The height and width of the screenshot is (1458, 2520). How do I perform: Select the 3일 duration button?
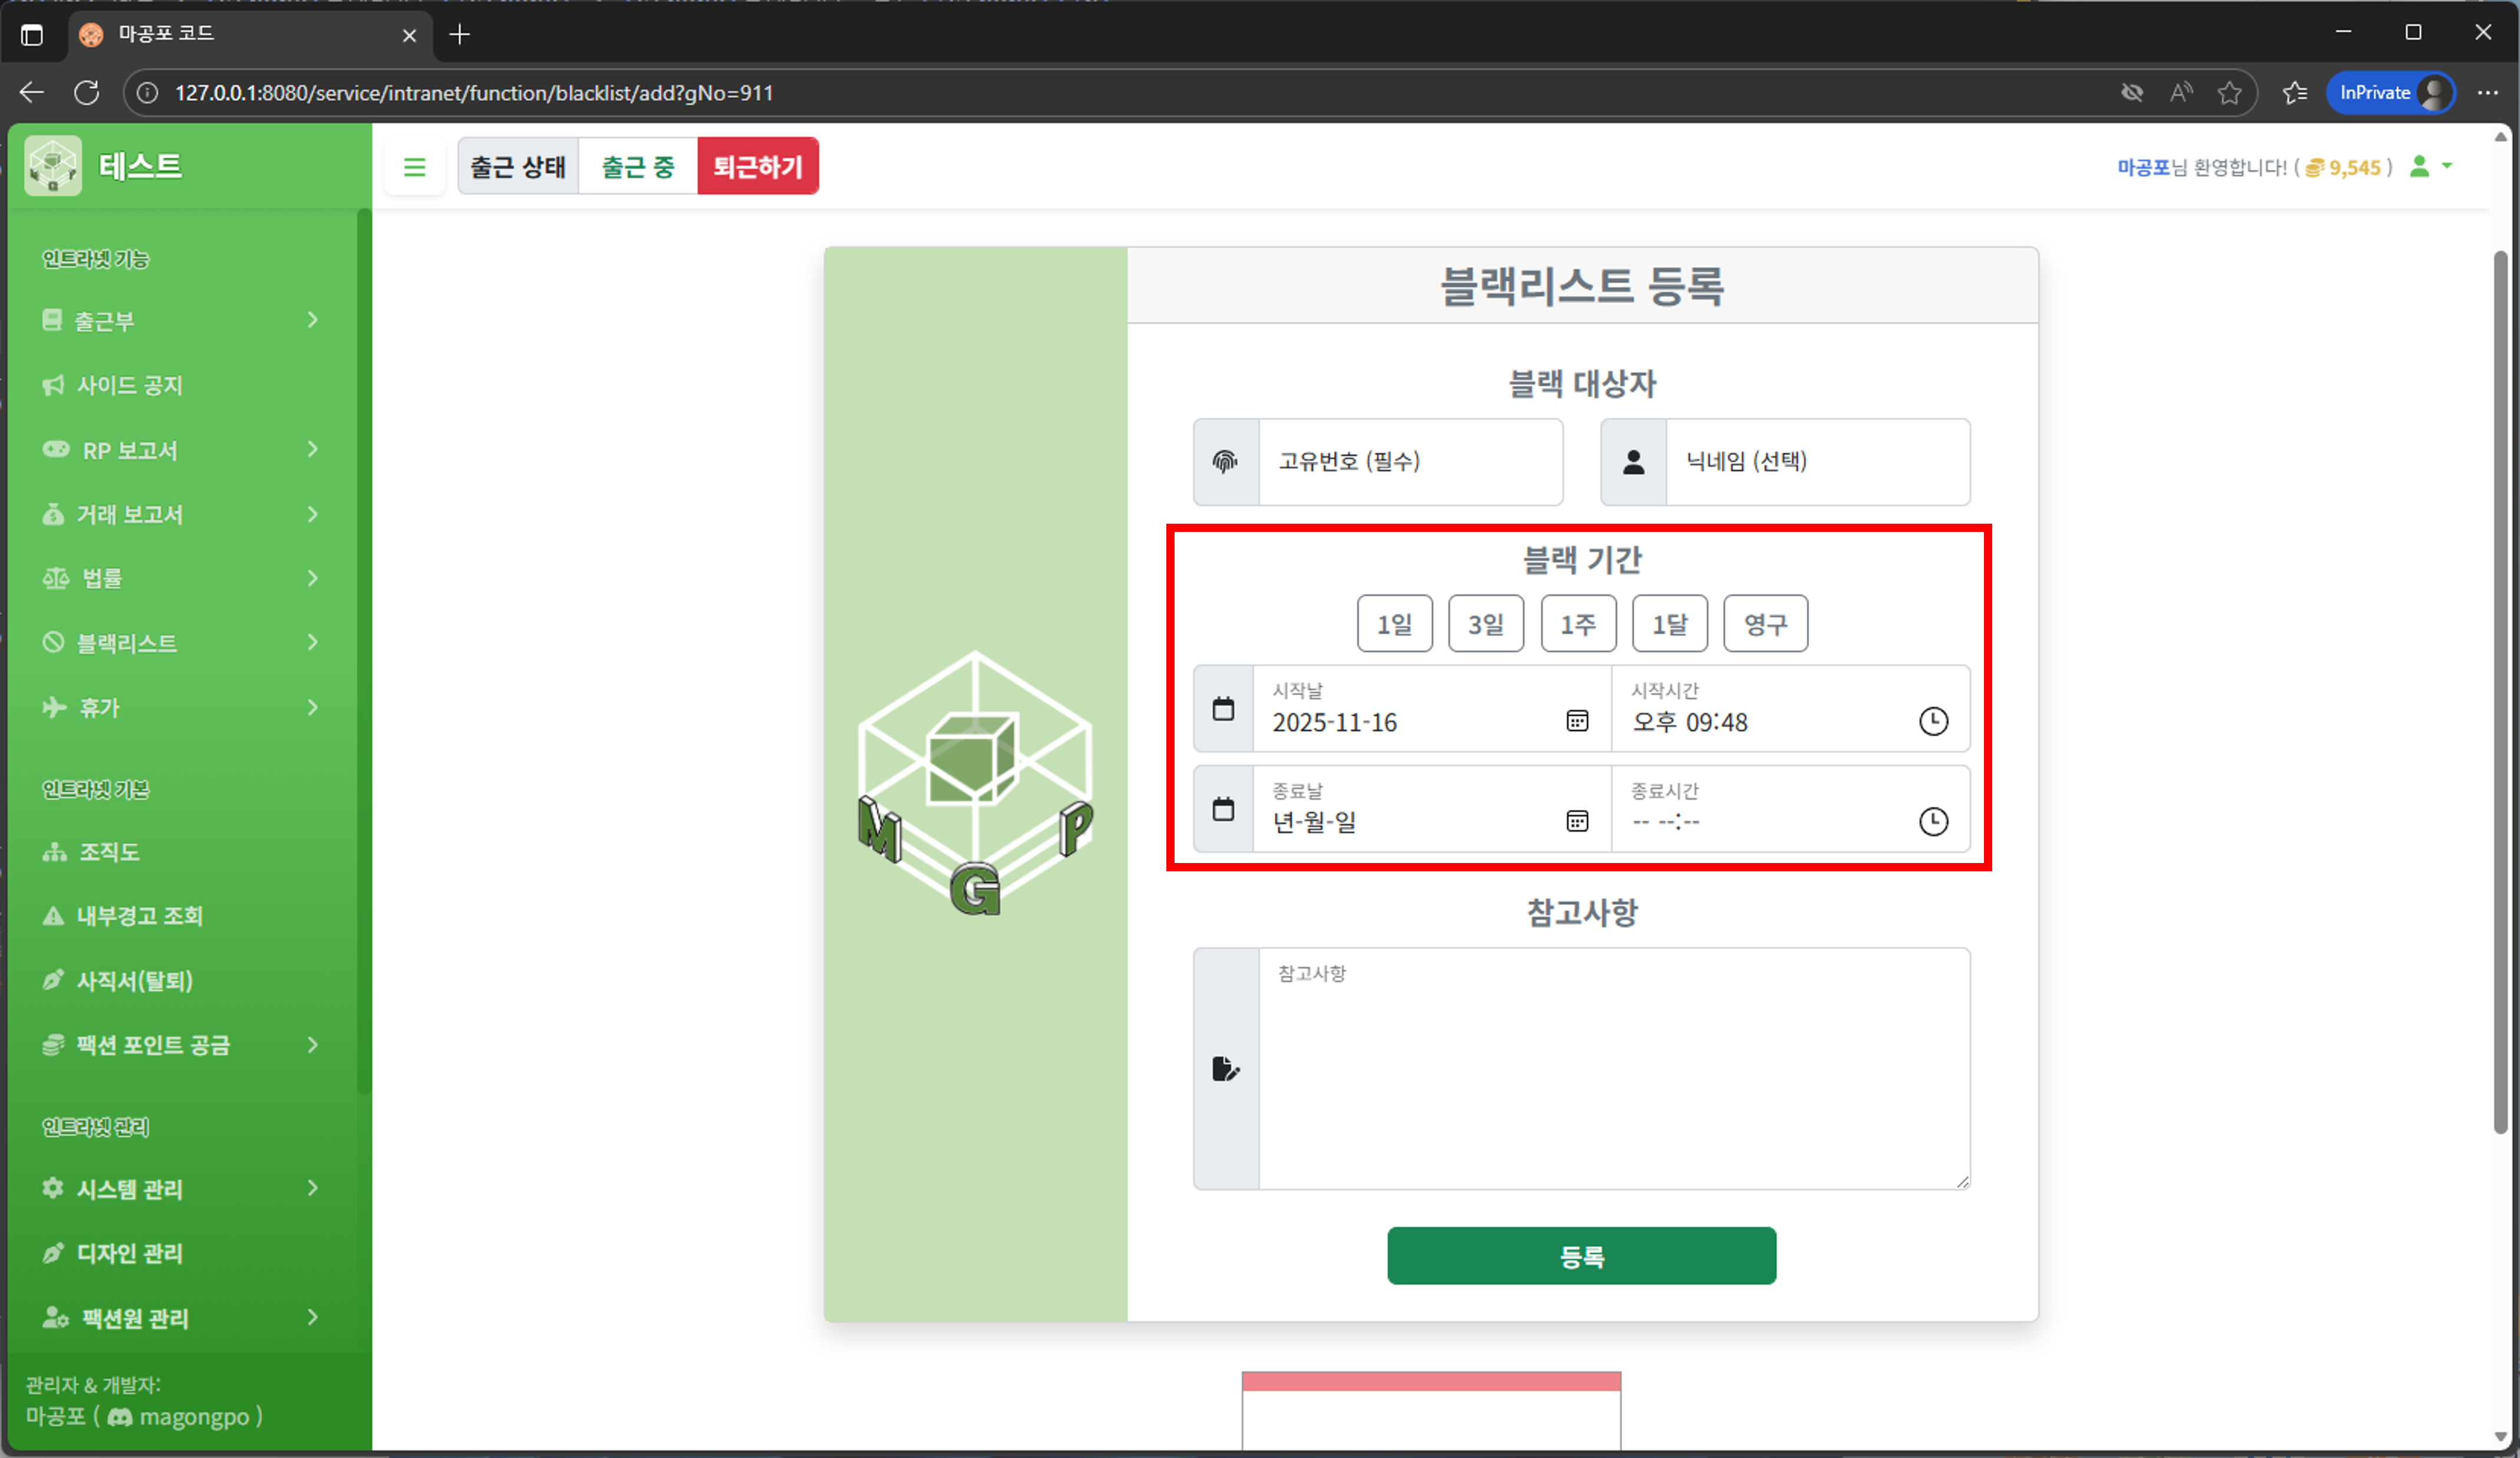pyautogui.click(x=1486, y=624)
